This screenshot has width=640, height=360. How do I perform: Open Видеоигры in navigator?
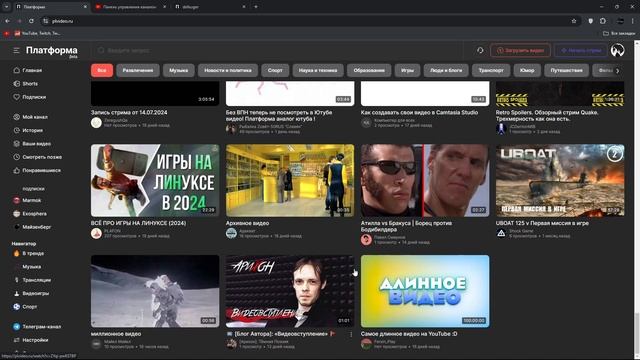pos(31,293)
